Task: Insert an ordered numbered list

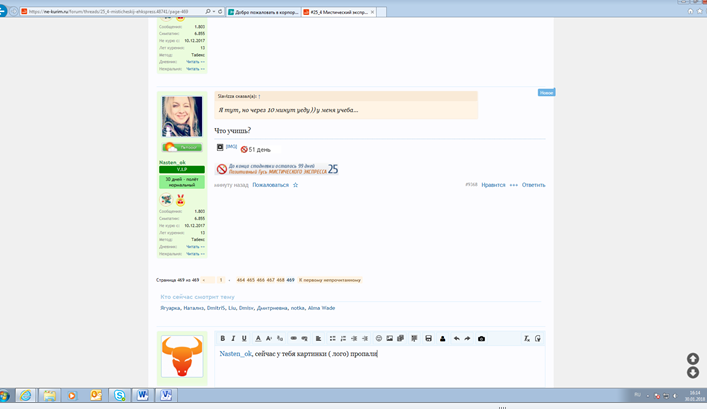Action: 343,338
